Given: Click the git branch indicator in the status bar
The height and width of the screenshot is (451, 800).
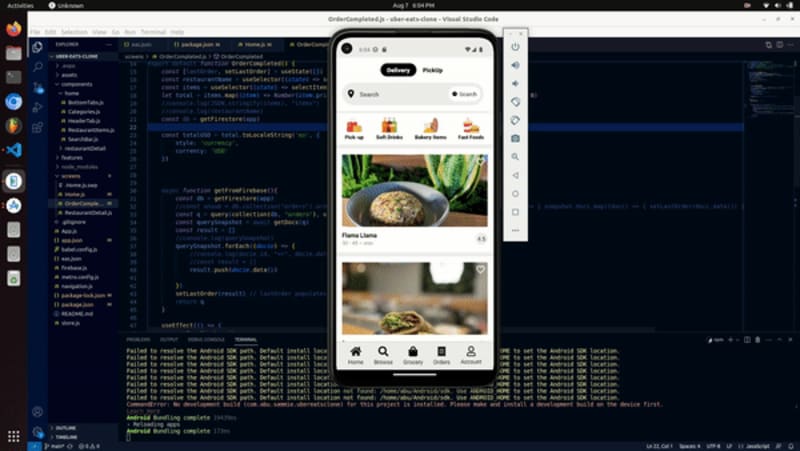Looking at the screenshot, I should pos(53,446).
